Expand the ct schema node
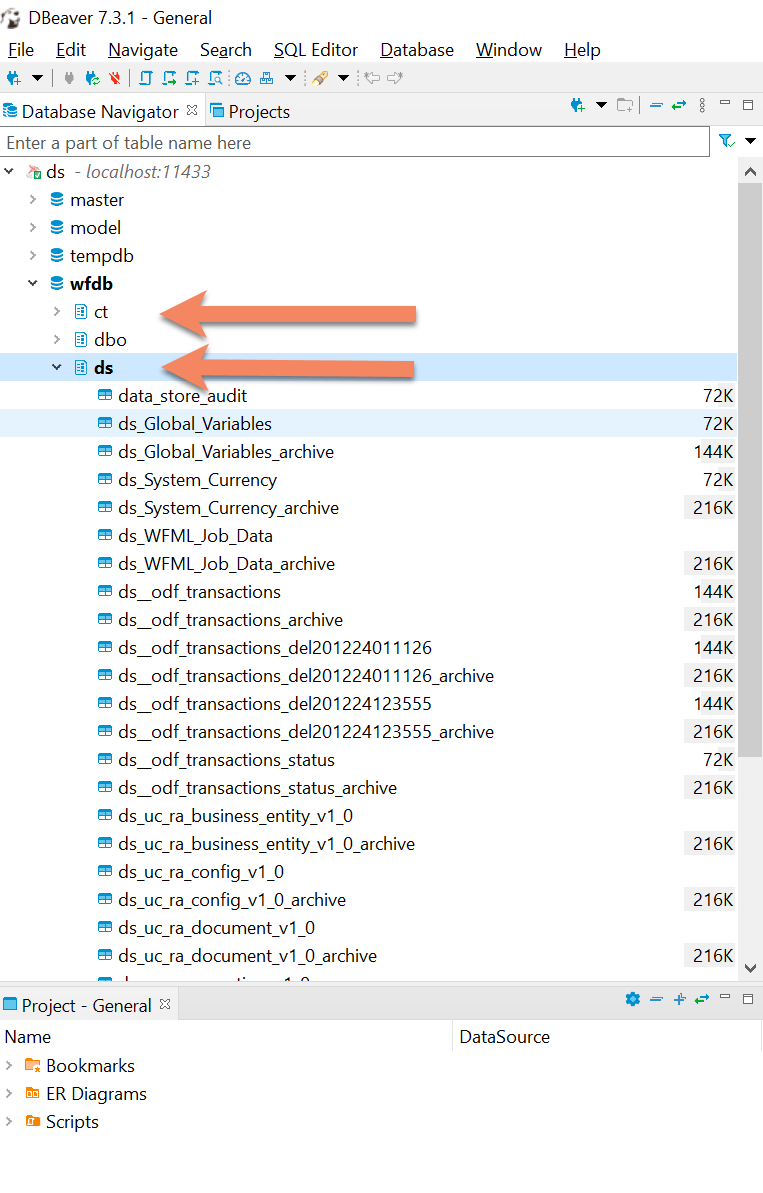Image resolution: width=763 pixels, height=1193 pixels. tap(57, 311)
